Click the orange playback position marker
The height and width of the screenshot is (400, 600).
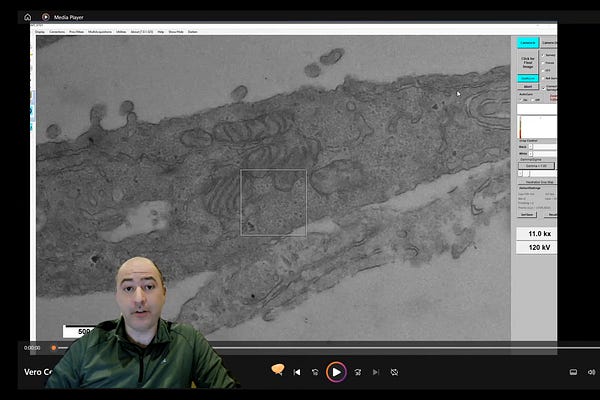click(x=54, y=348)
